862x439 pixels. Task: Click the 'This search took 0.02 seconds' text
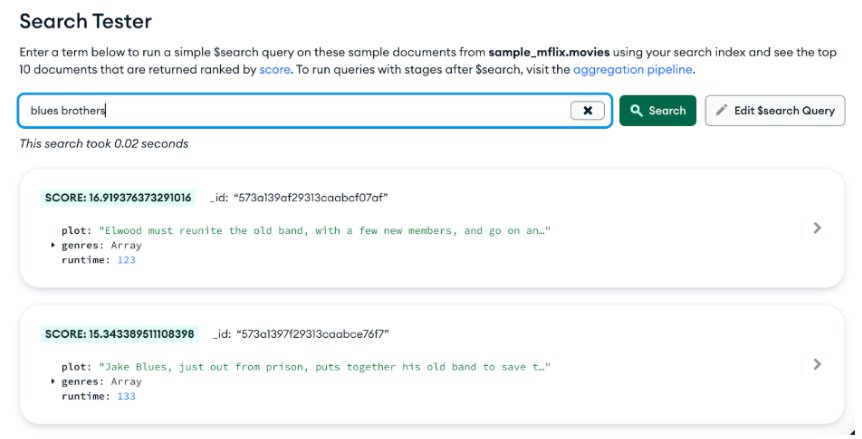(104, 143)
